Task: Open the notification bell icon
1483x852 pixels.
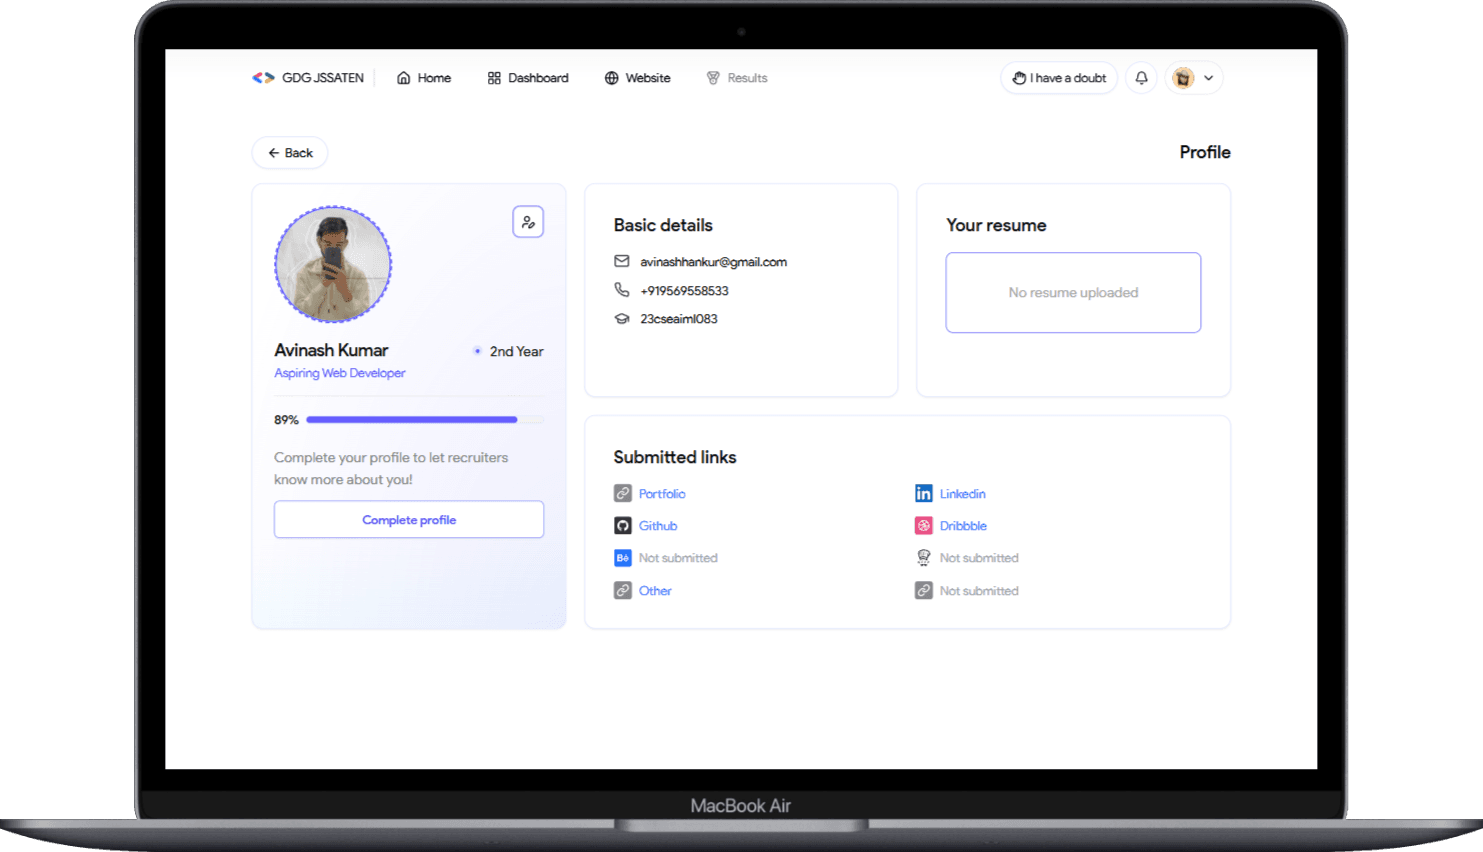Action: [x=1141, y=77]
